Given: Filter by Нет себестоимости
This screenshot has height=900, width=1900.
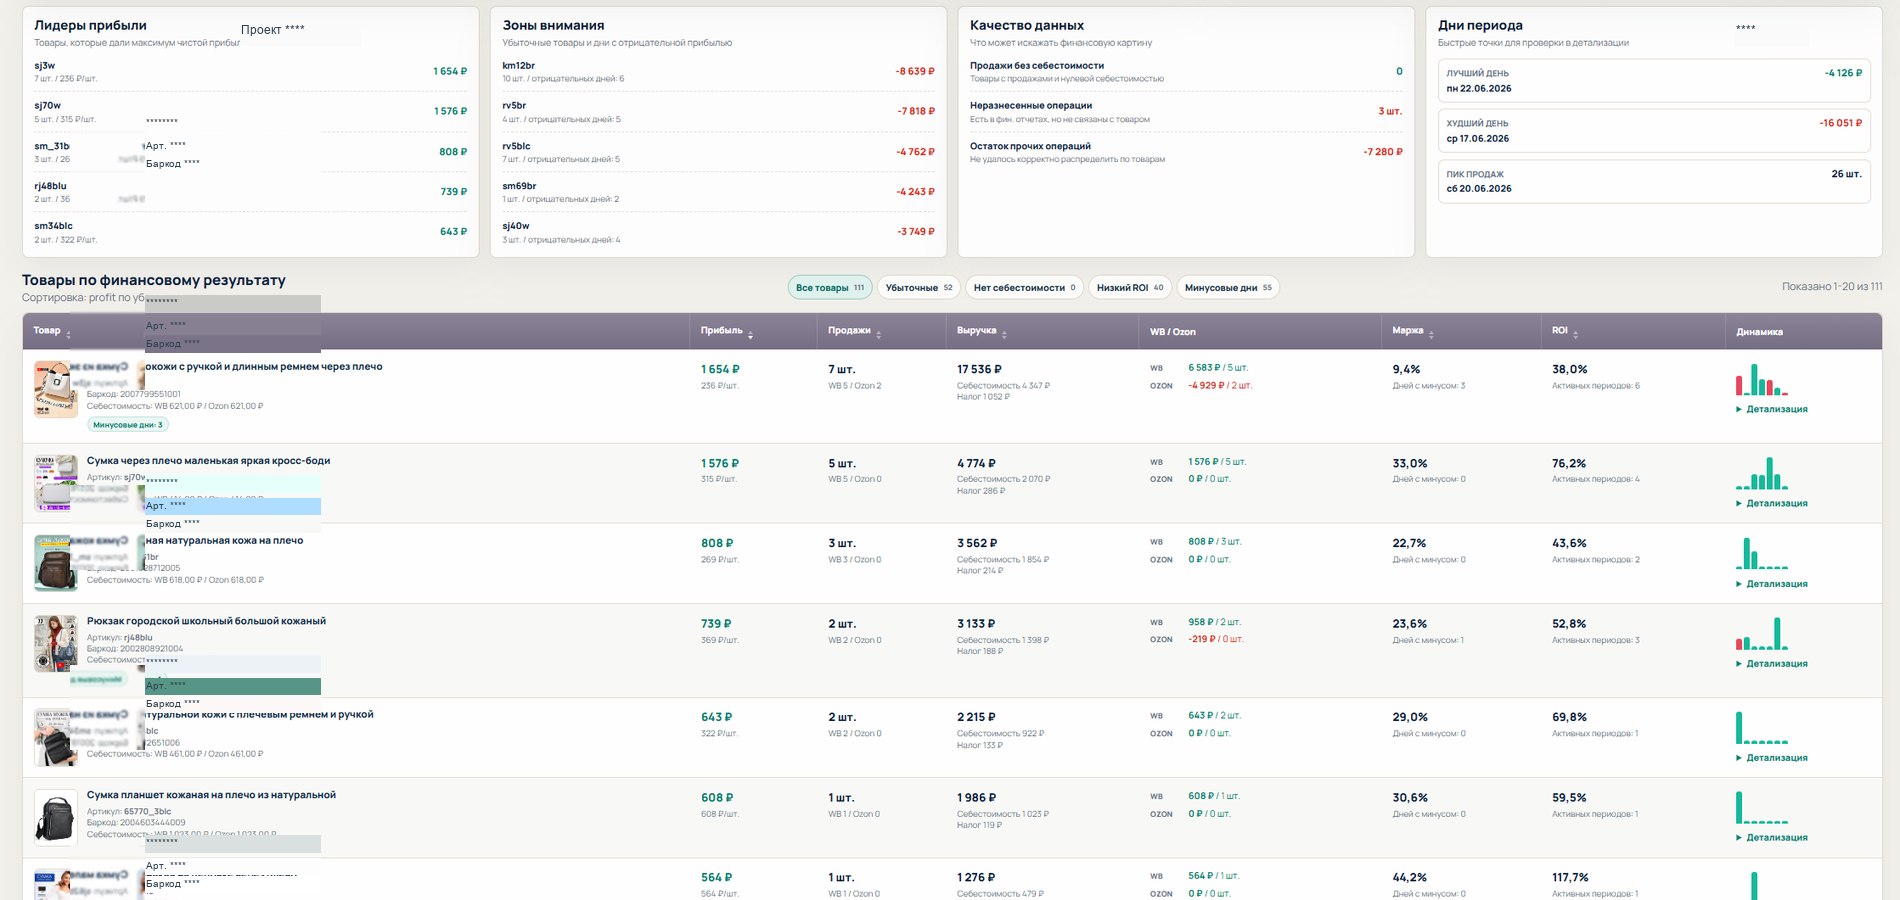Looking at the screenshot, I should 1024,288.
